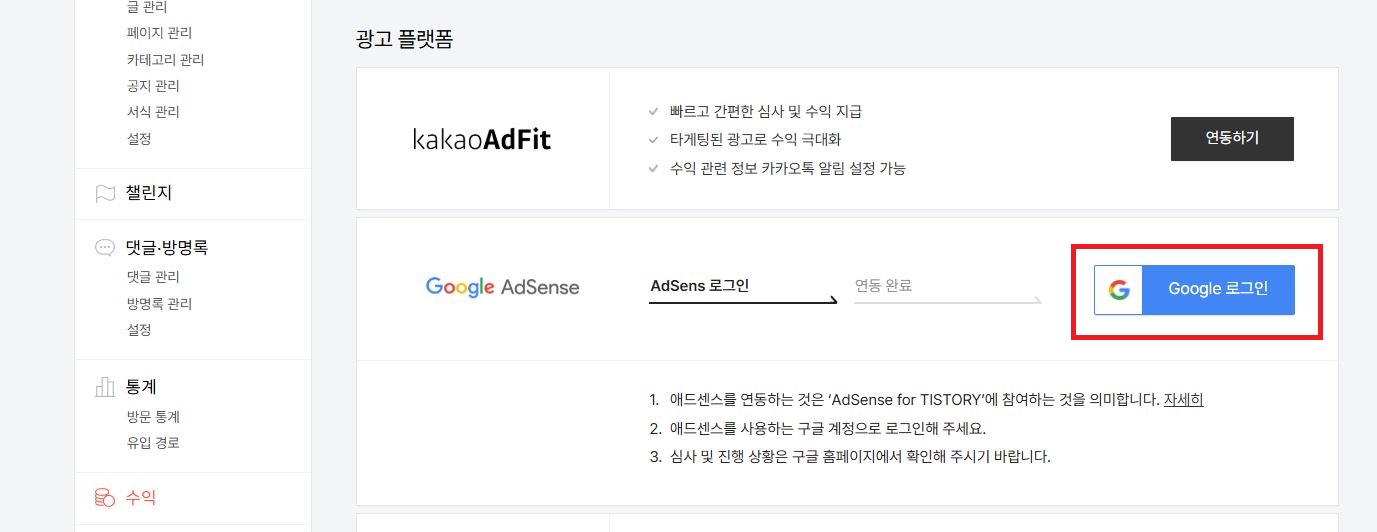Go to 방문 통계

click(153, 417)
